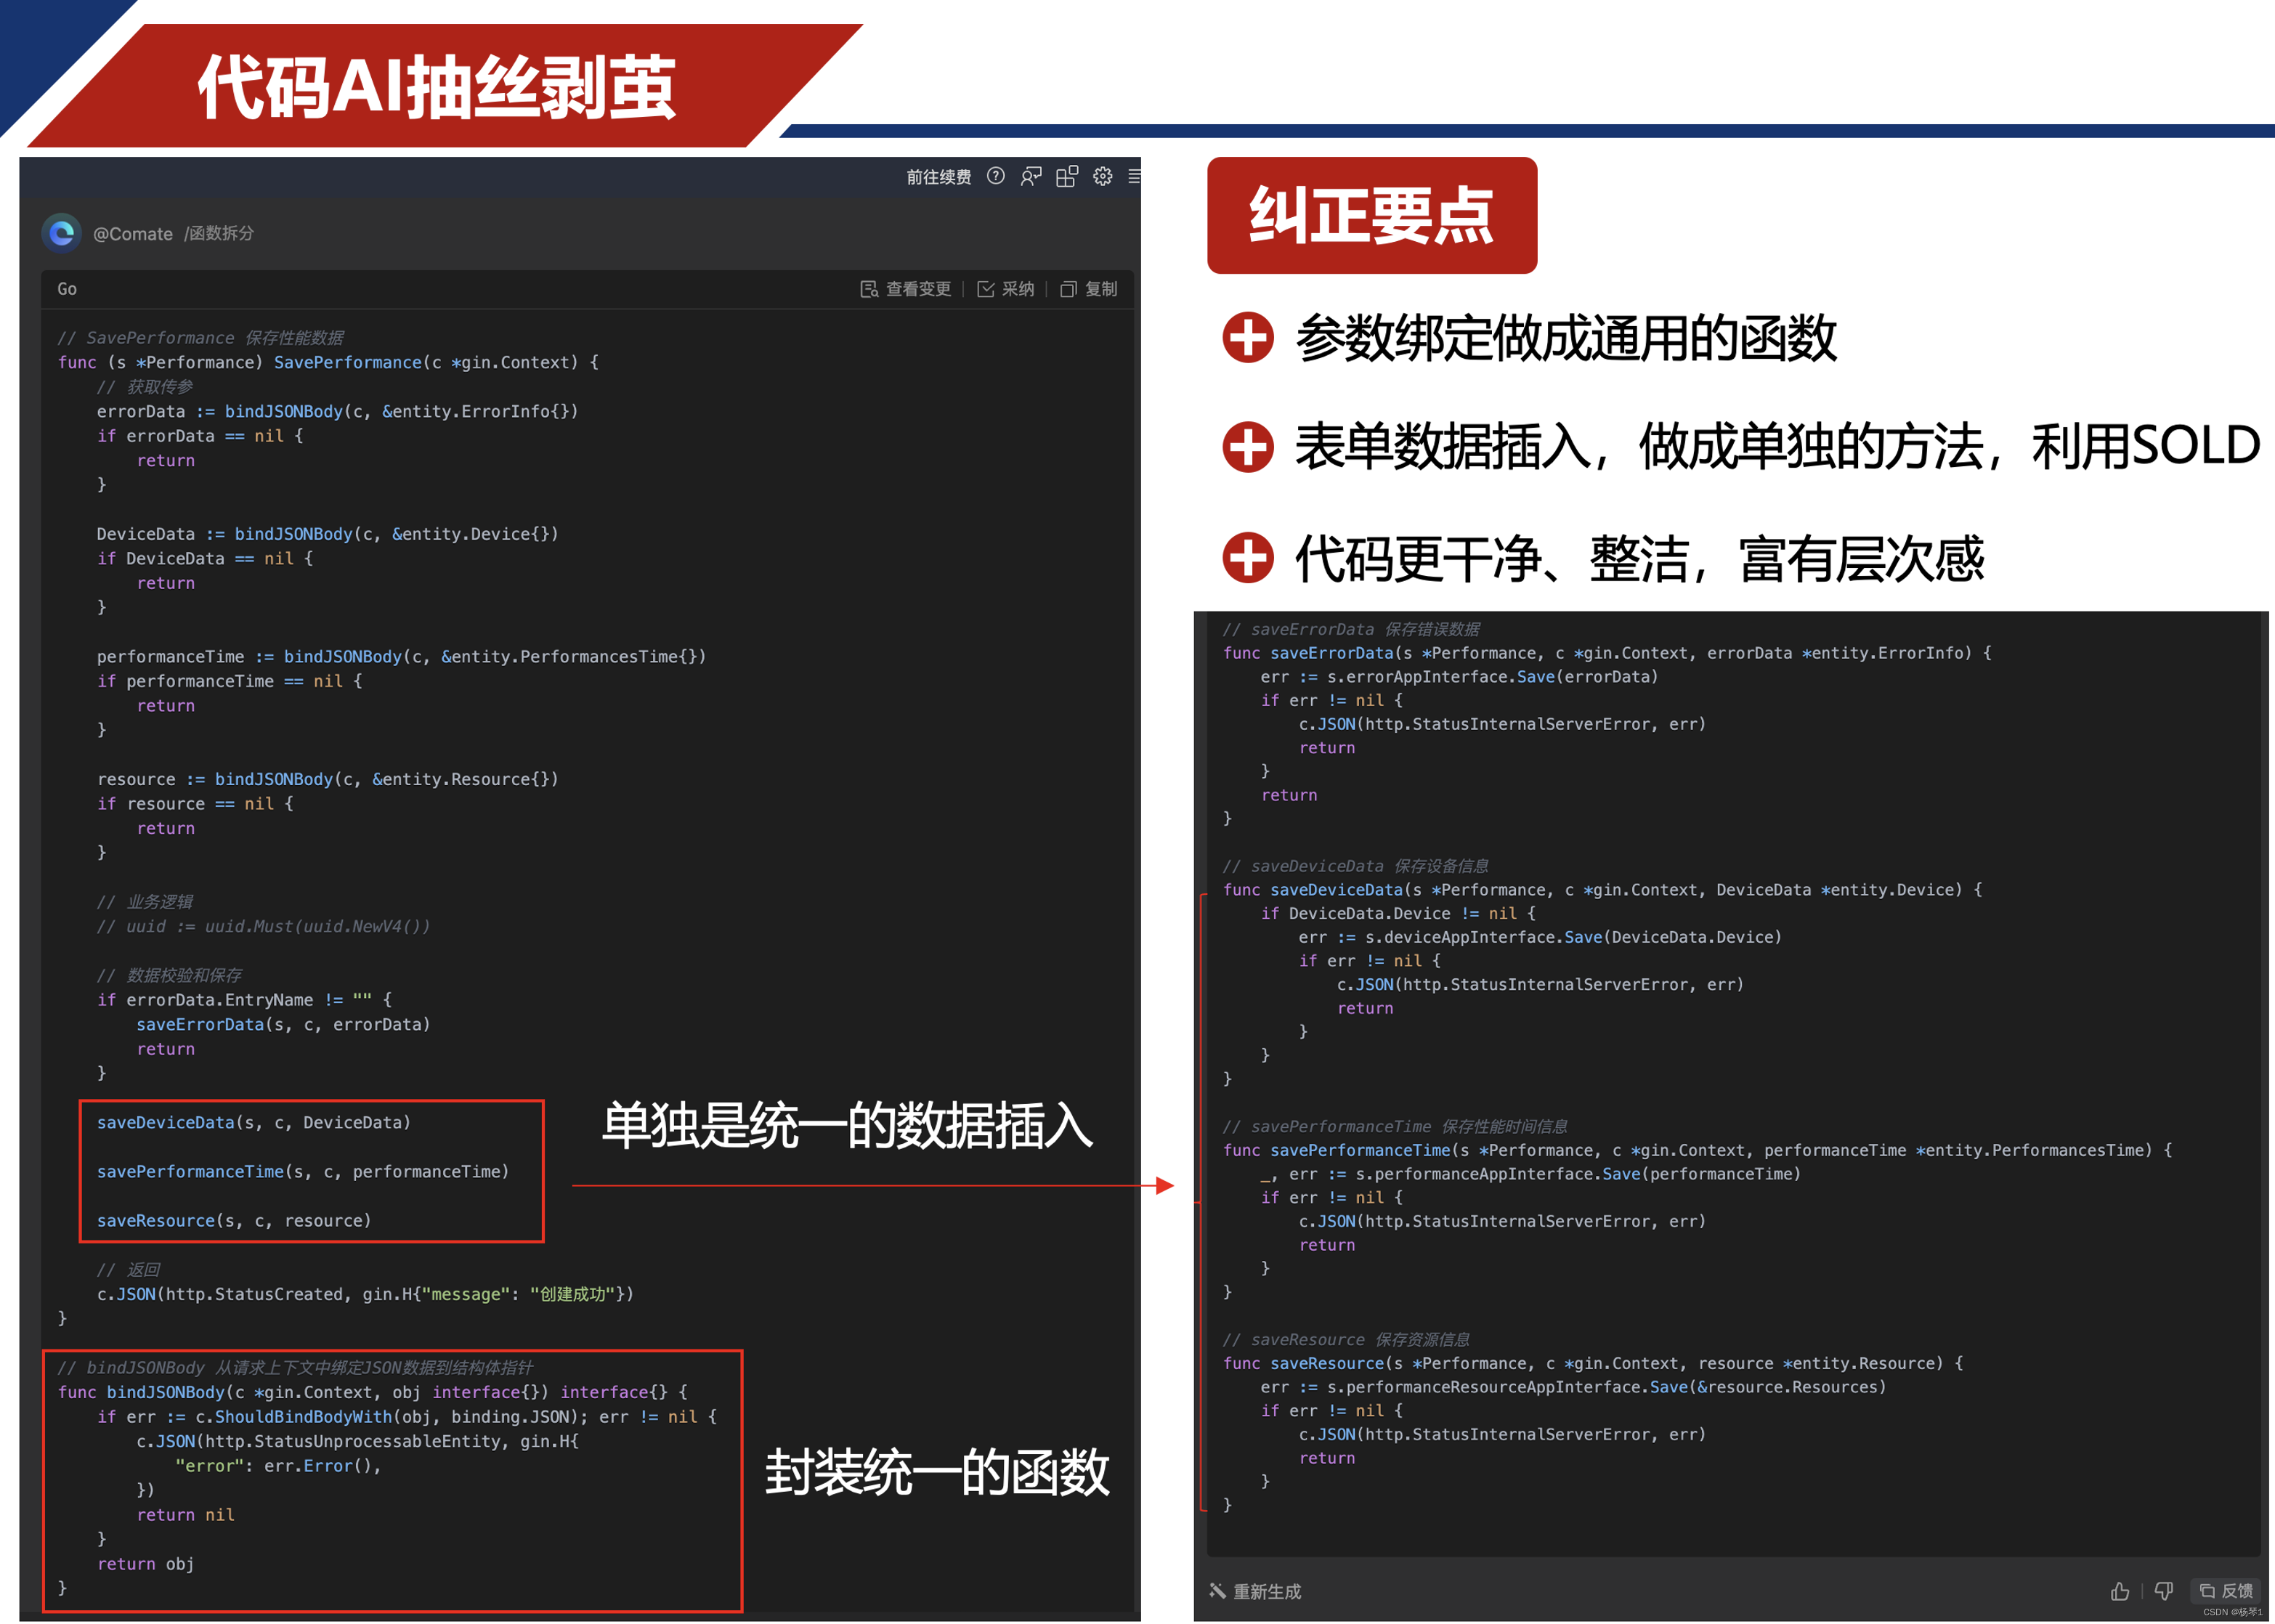
Task: Click the @Comate mention text
Action: pos(133,234)
